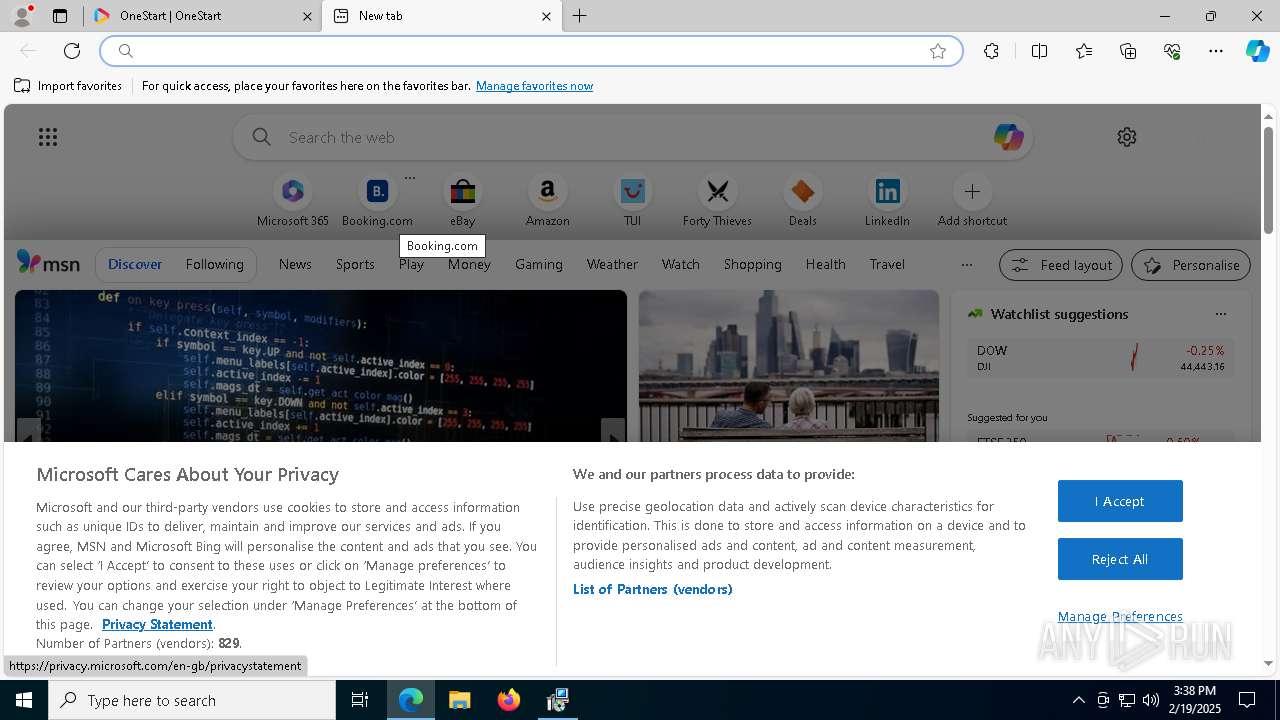
Task: Open the Health category
Action: (825, 264)
